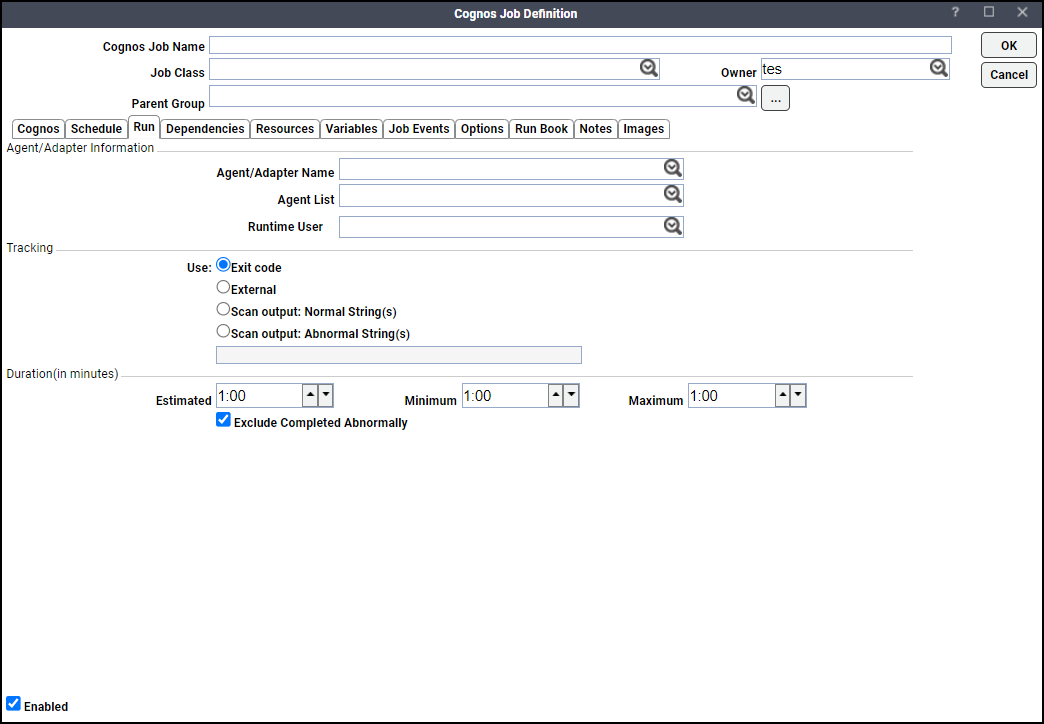This screenshot has width=1044, height=724.
Task: Uncheck Exclude Completed Abnormally checkbox
Action: tap(224, 420)
